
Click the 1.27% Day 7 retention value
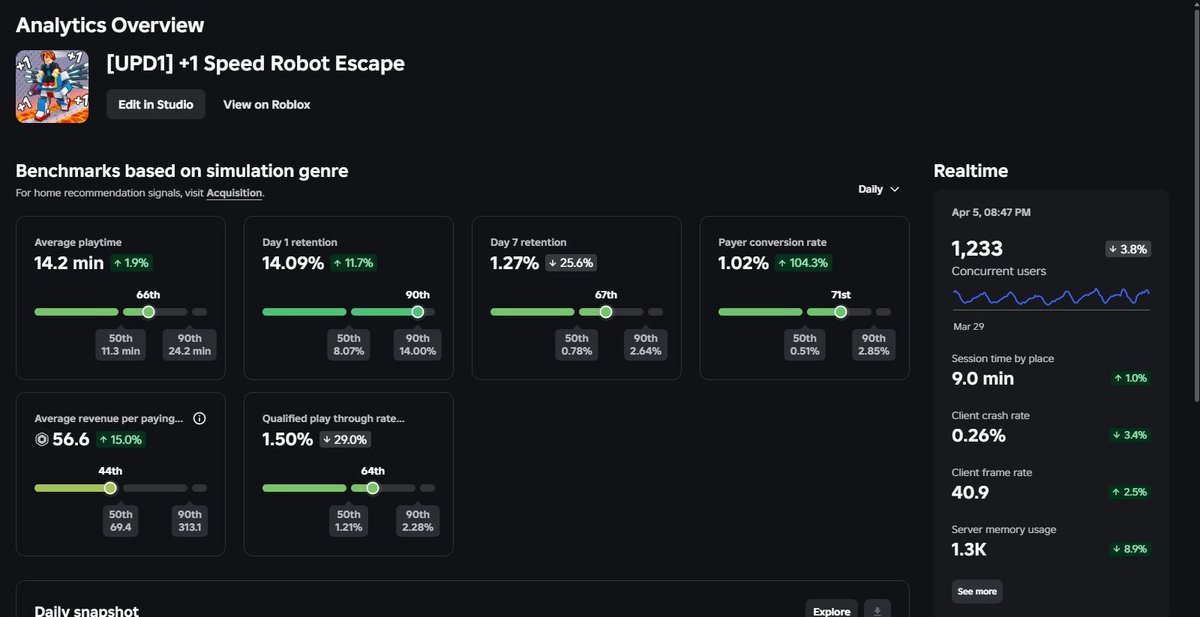pos(515,263)
